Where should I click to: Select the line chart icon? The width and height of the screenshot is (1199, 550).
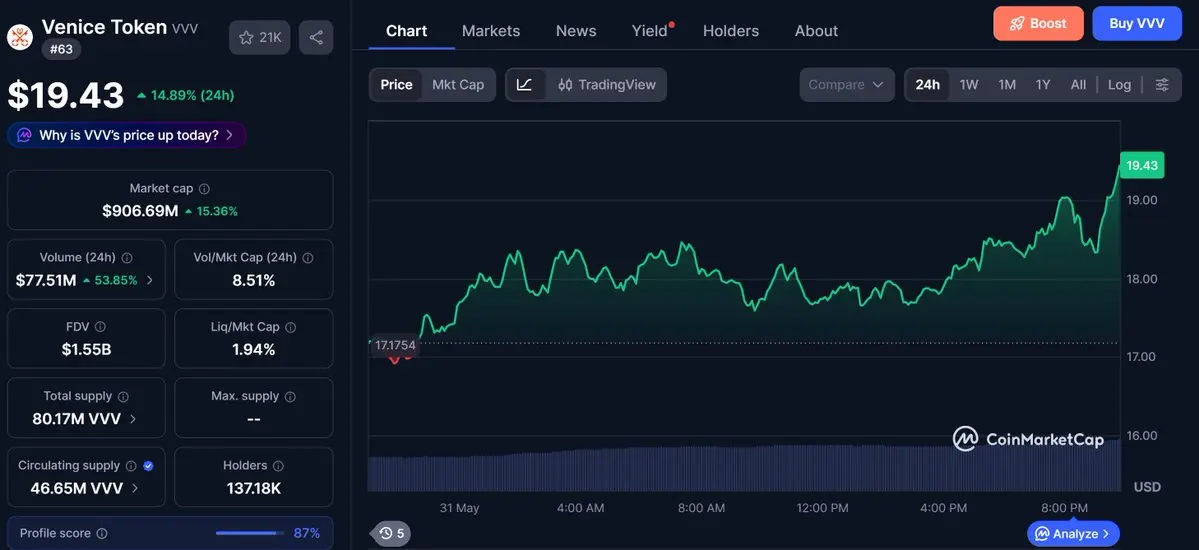click(x=525, y=85)
